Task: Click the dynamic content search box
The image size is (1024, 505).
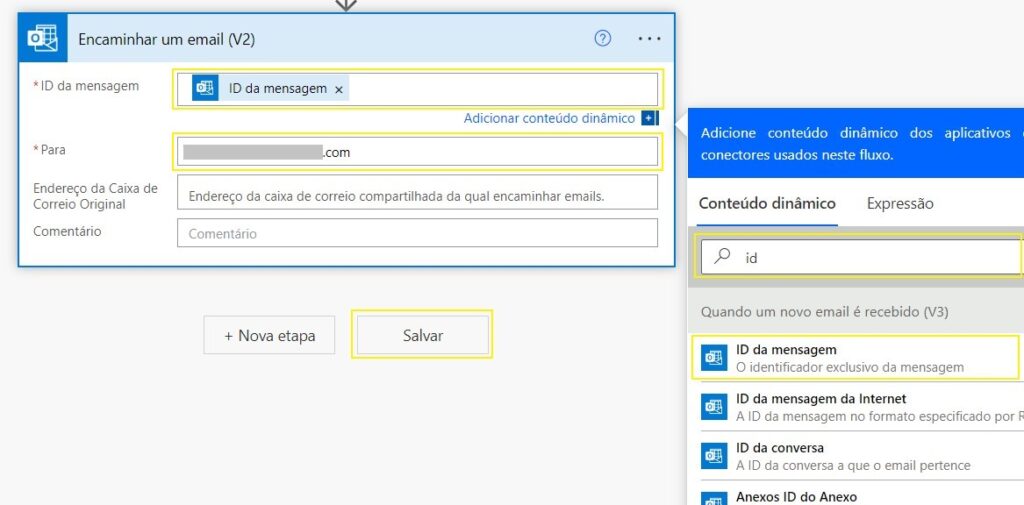Action: [870, 257]
